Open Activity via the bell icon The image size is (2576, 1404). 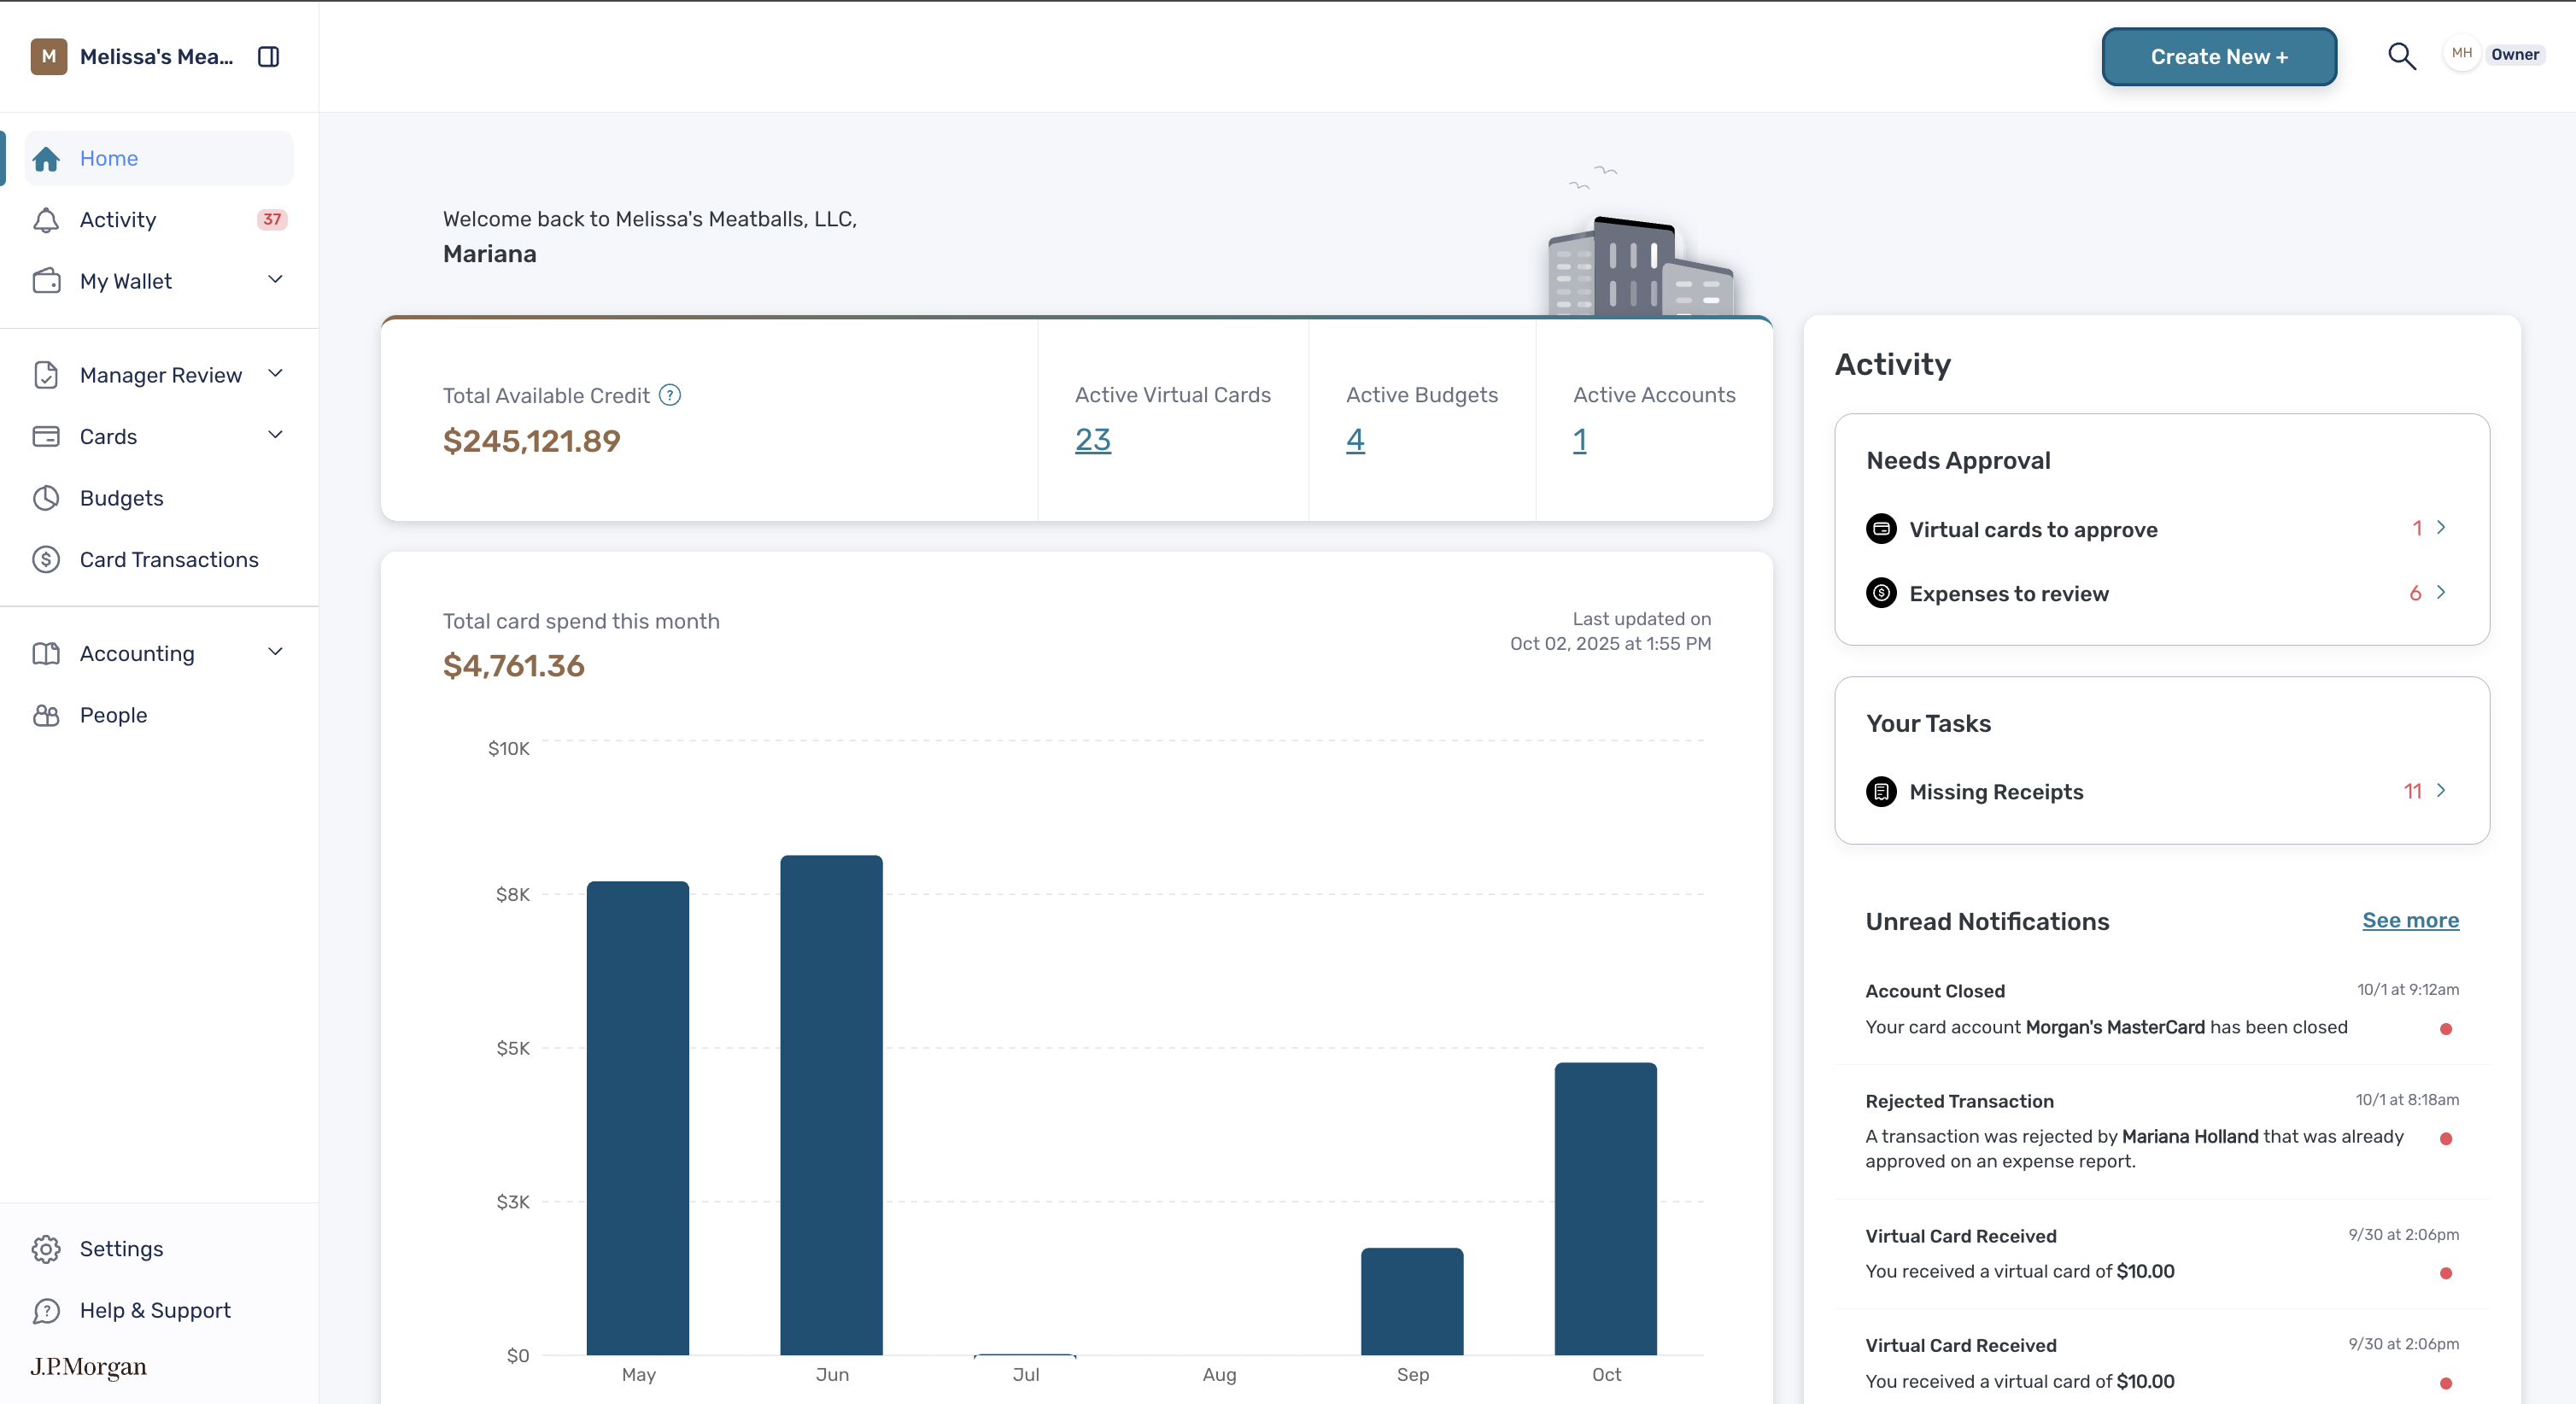(46, 220)
